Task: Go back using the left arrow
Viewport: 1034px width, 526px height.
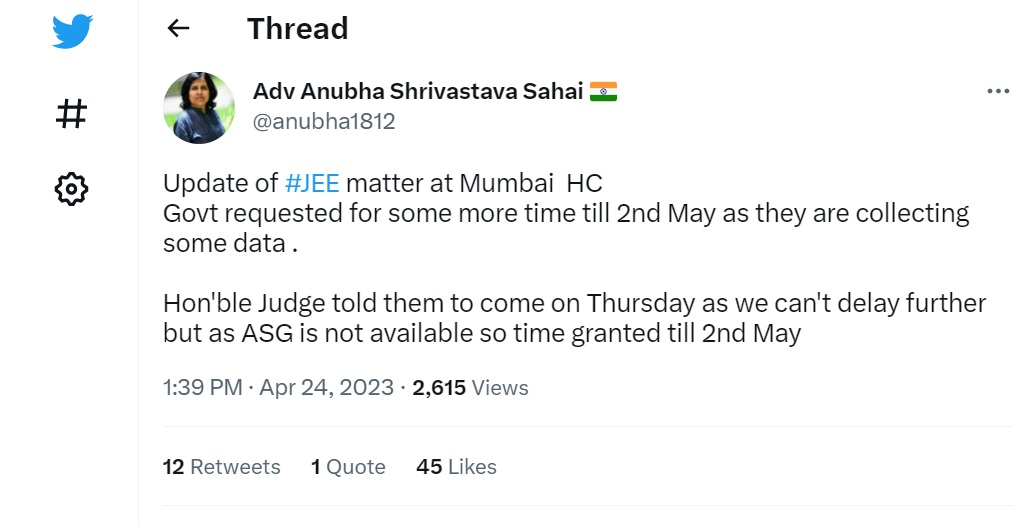Action: pyautogui.click(x=178, y=29)
